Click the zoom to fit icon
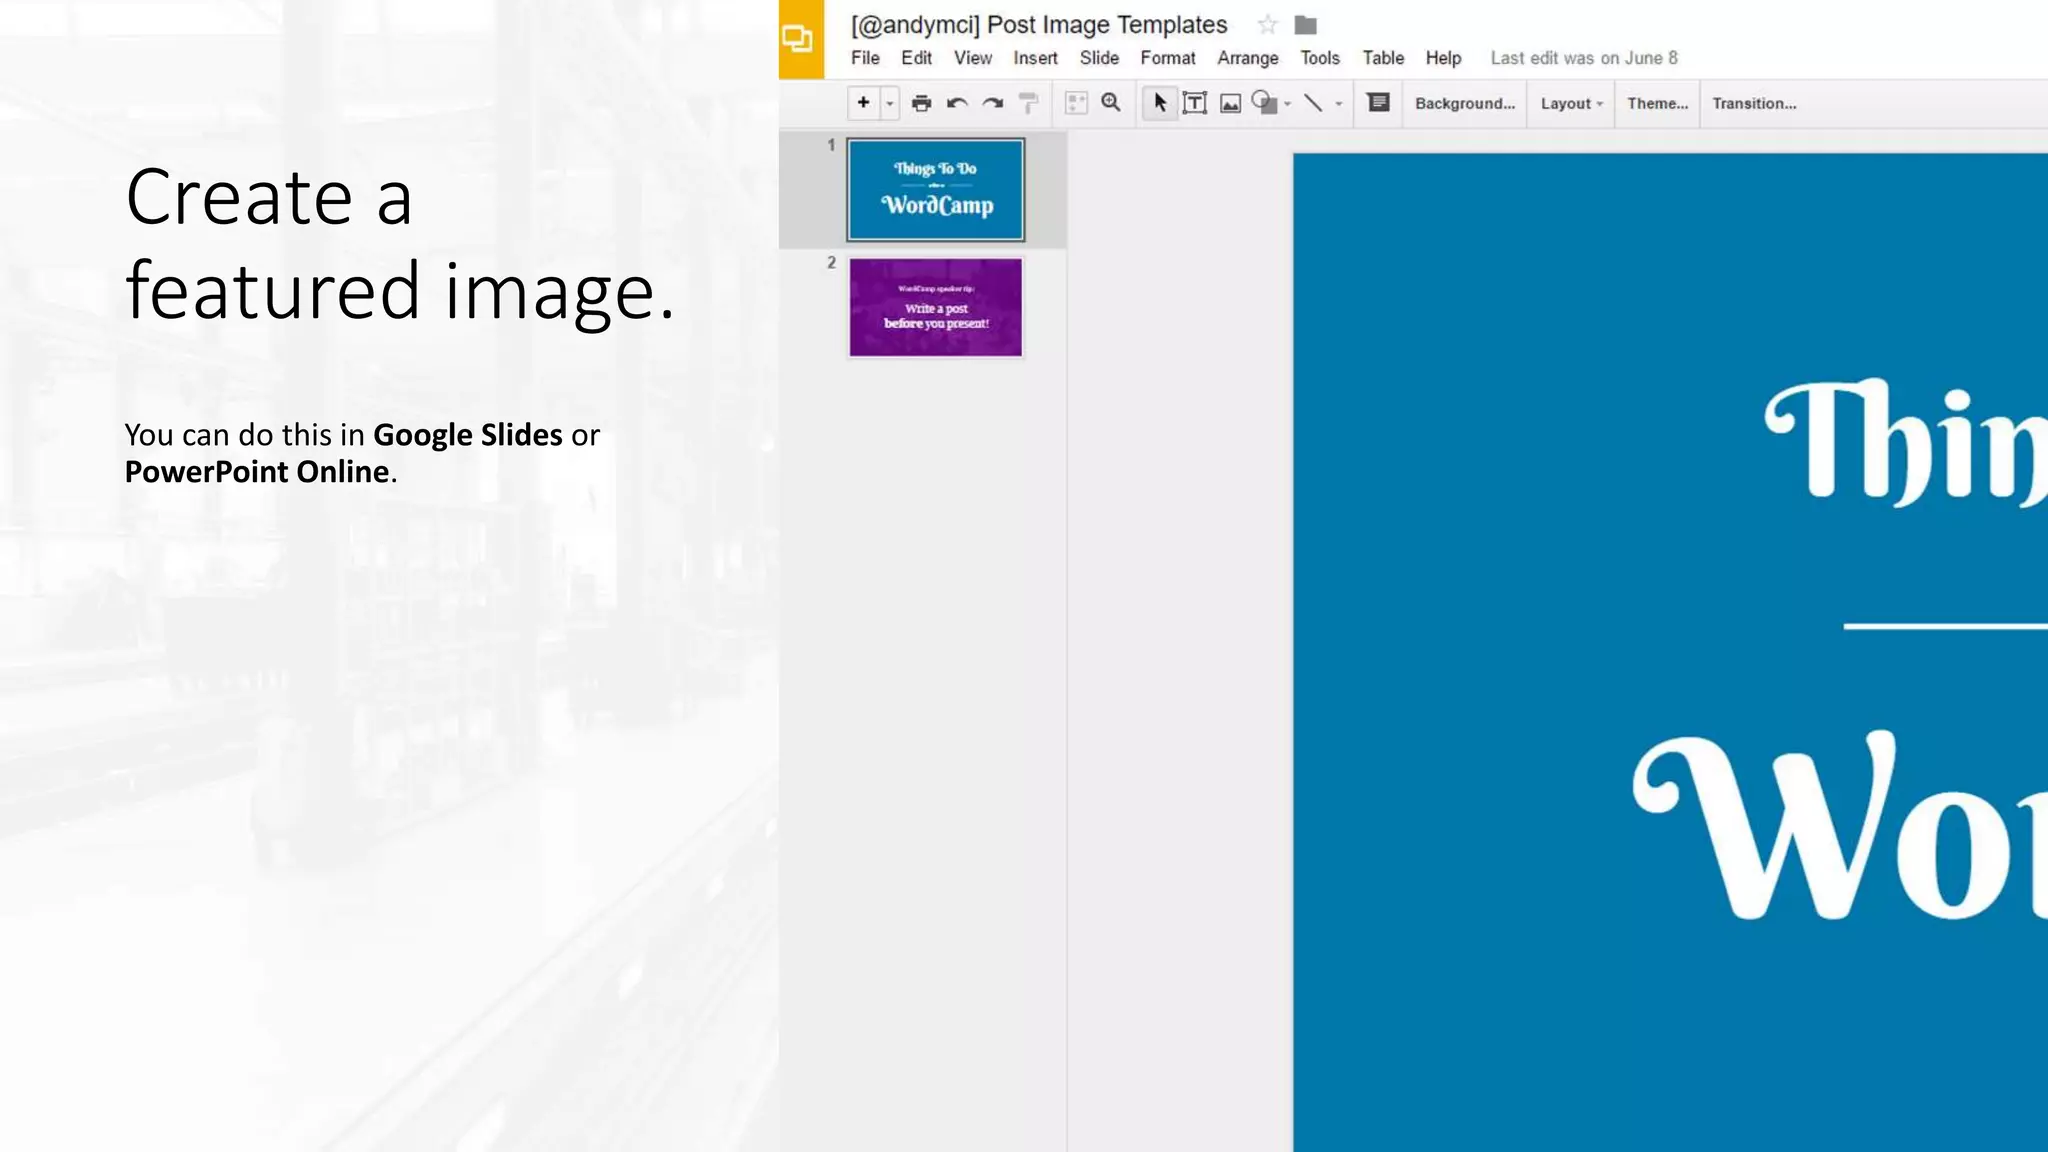The width and height of the screenshot is (2048, 1152). [1076, 103]
